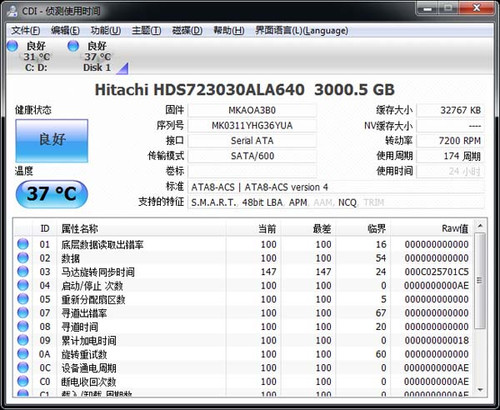This screenshot has width=500, height=410.
Task: Click status icon for attribute 01
Action: (x=23, y=244)
